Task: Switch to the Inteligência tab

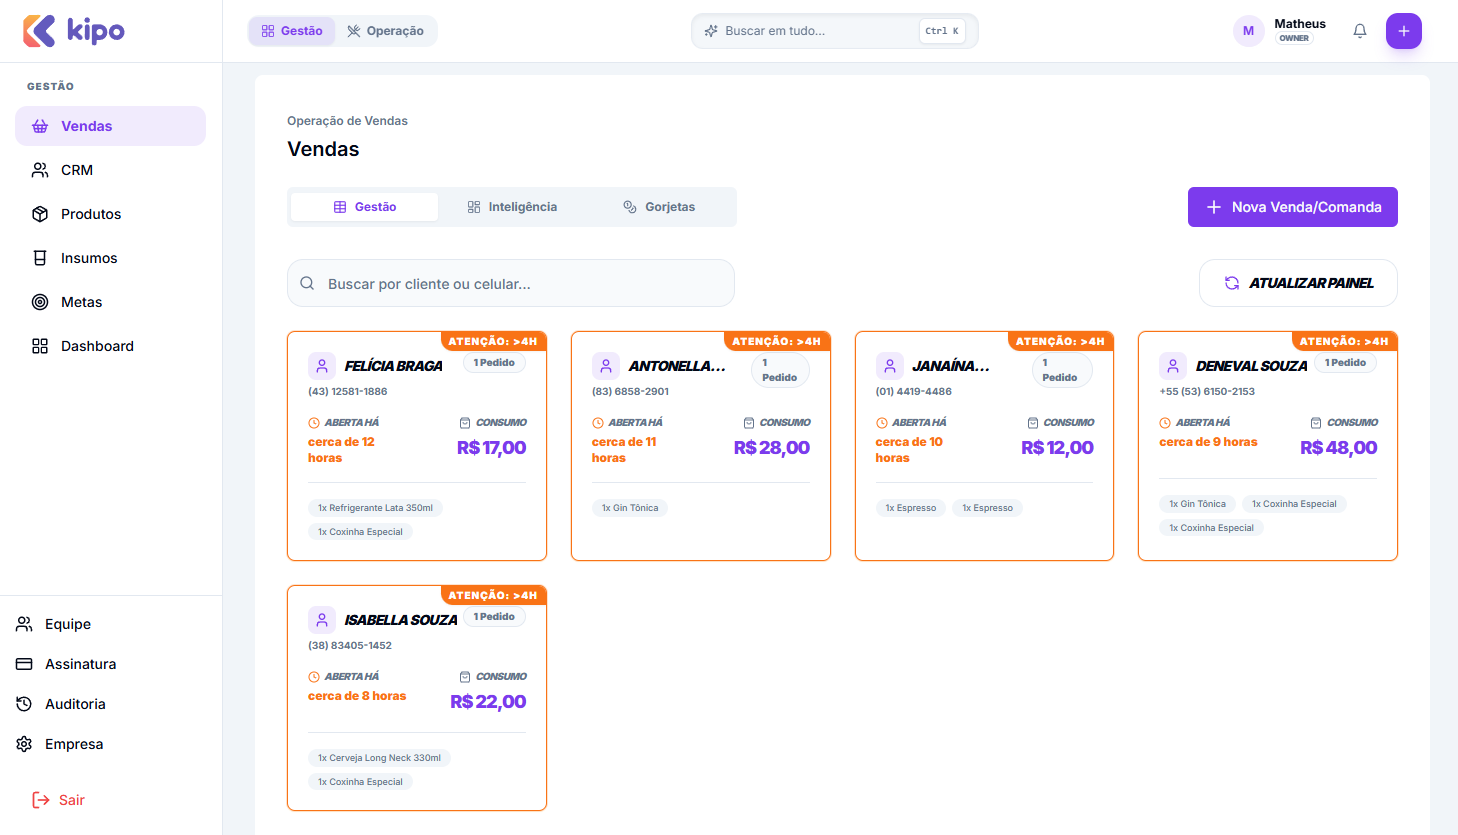Action: [513, 206]
